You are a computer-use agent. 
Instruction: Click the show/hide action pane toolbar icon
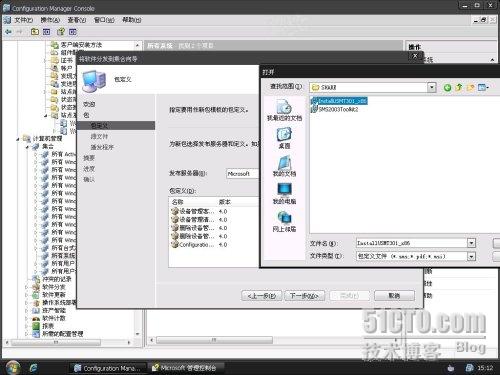click(x=73, y=32)
